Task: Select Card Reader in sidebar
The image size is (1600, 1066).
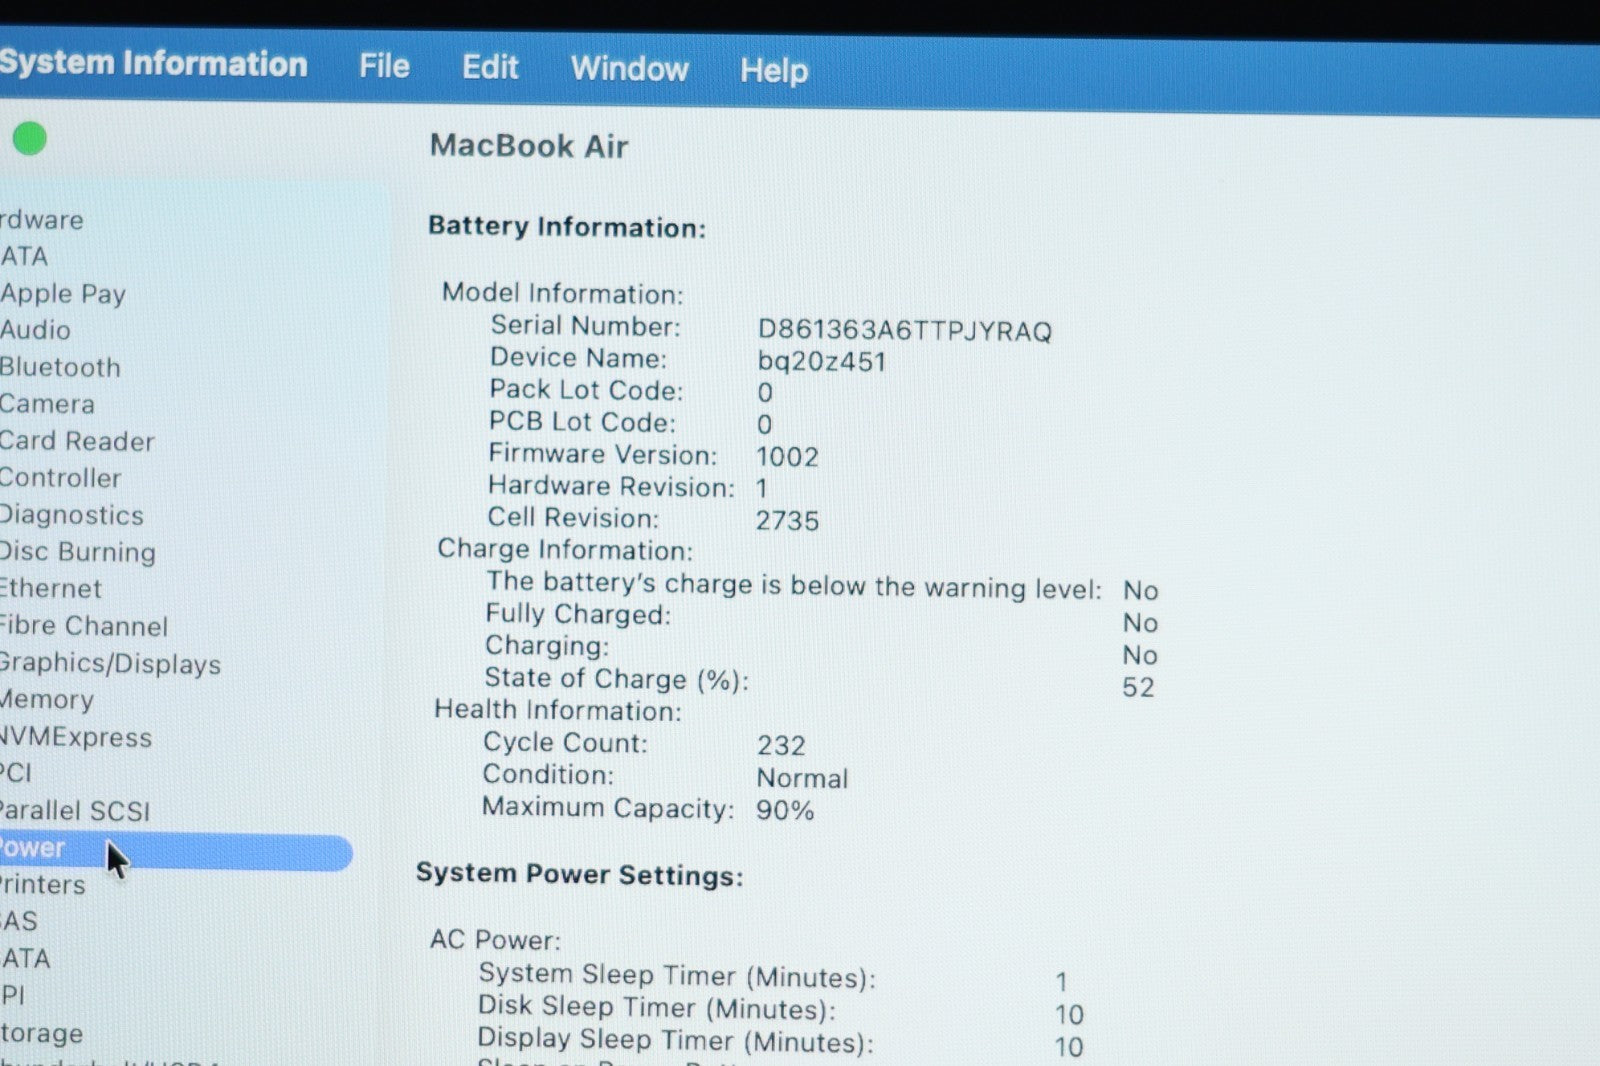Action: [x=77, y=441]
